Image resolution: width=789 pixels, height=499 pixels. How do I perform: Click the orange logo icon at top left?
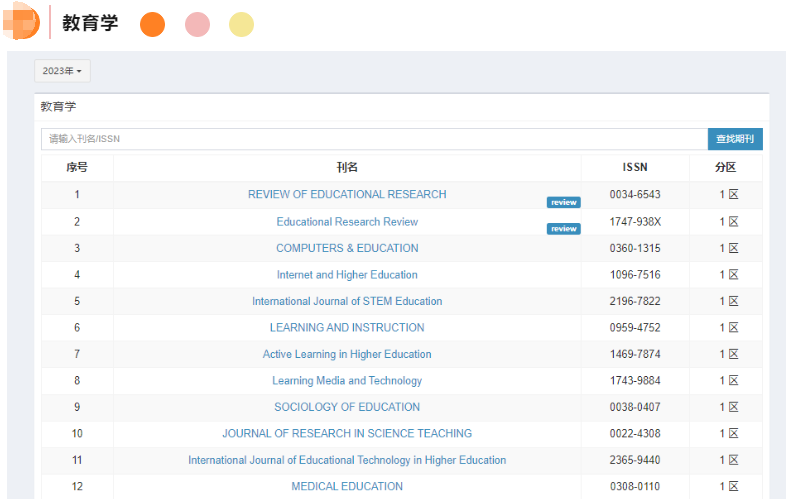pyautogui.click(x=24, y=22)
